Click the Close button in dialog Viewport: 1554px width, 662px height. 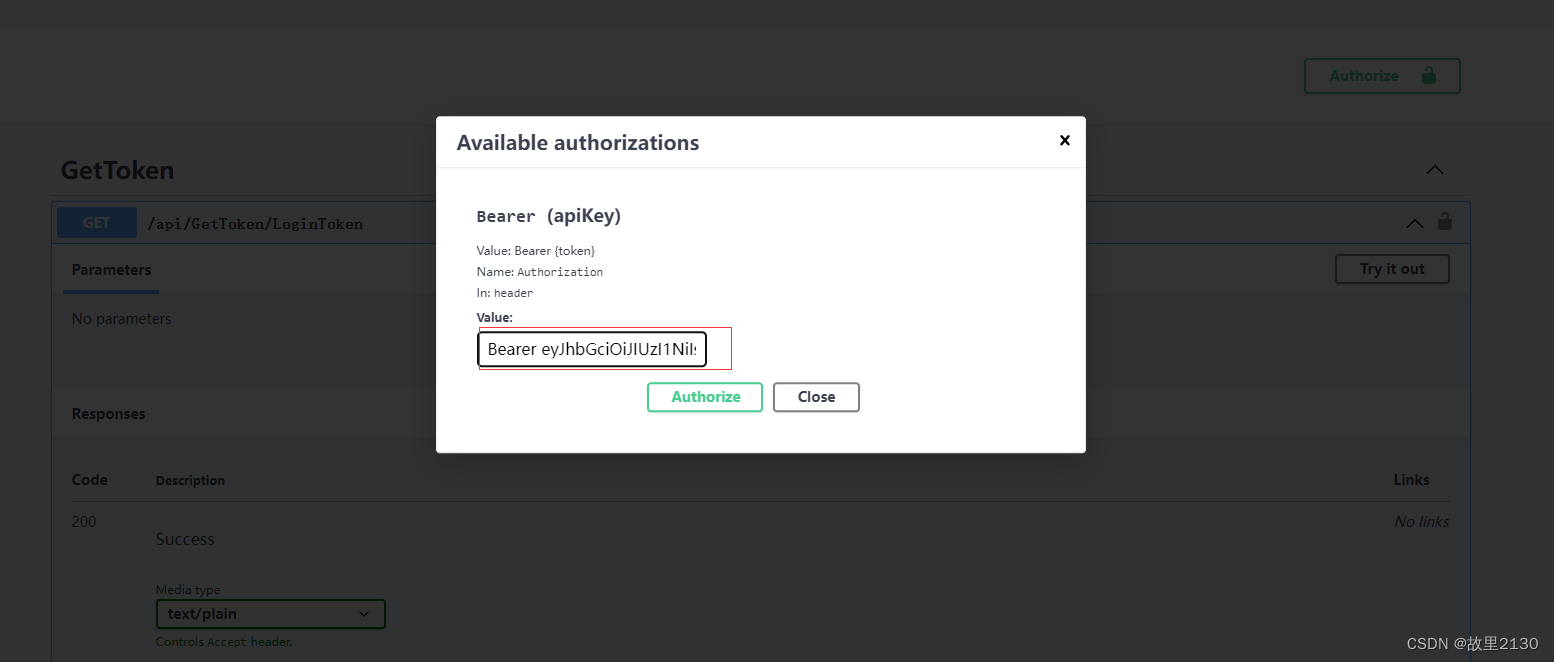816,397
